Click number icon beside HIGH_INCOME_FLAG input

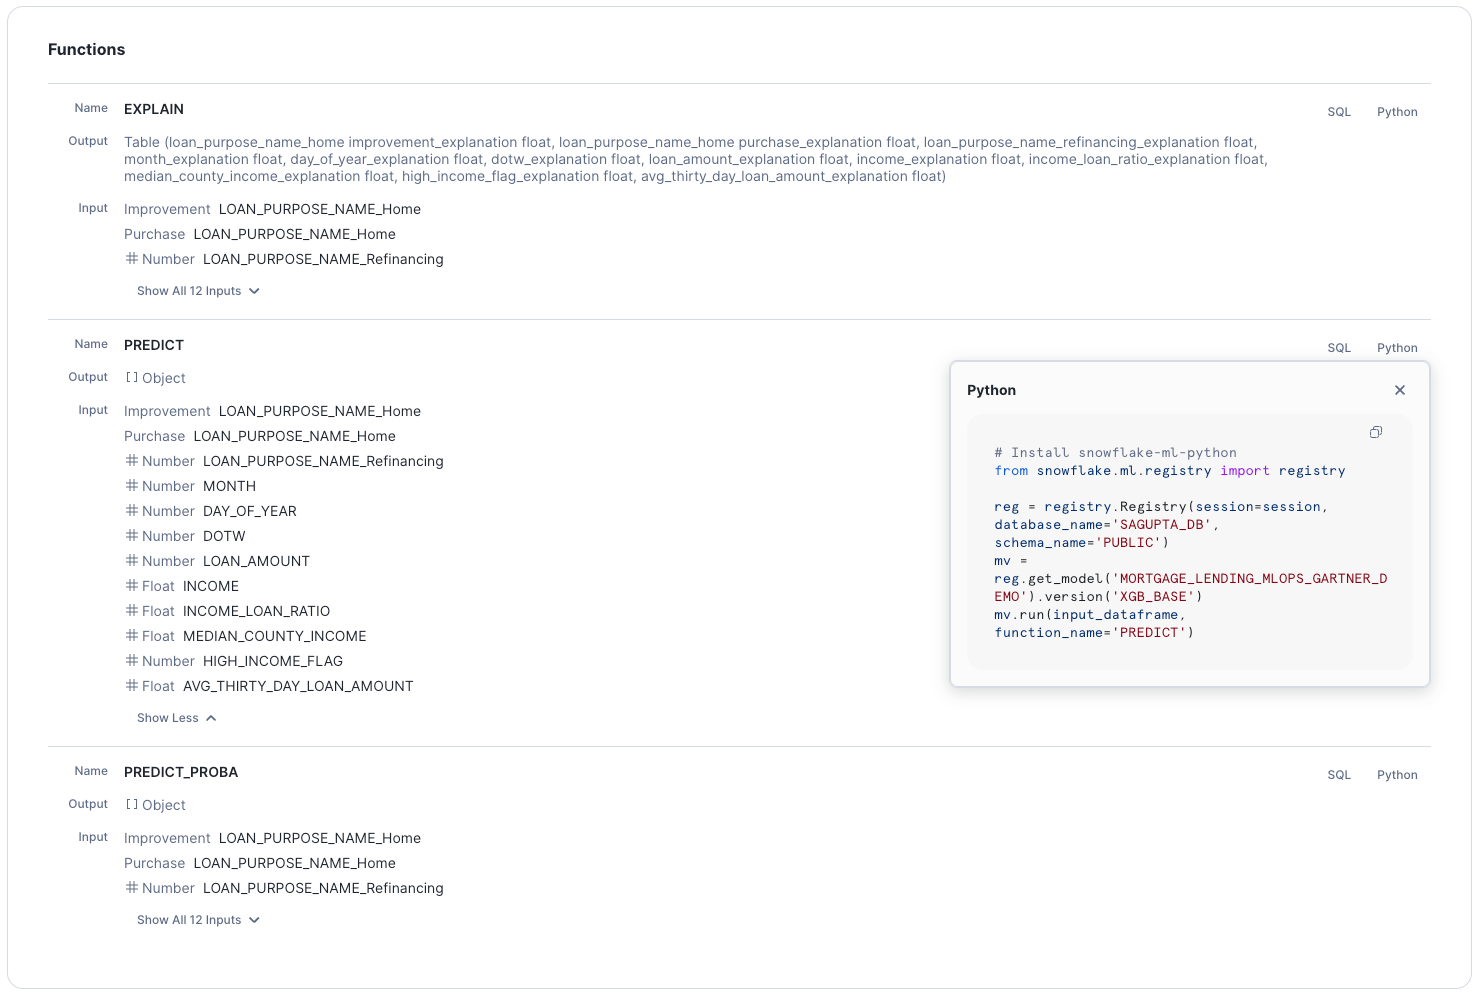pyautogui.click(x=132, y=661)
